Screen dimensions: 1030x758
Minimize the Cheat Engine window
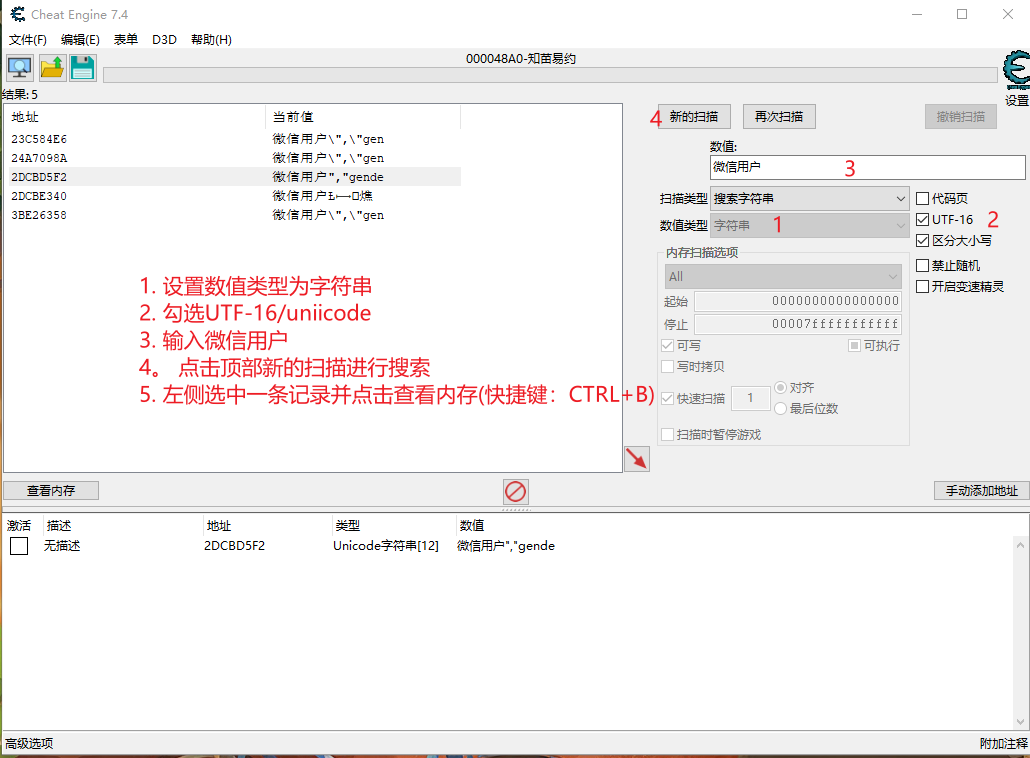pos(917,14)
